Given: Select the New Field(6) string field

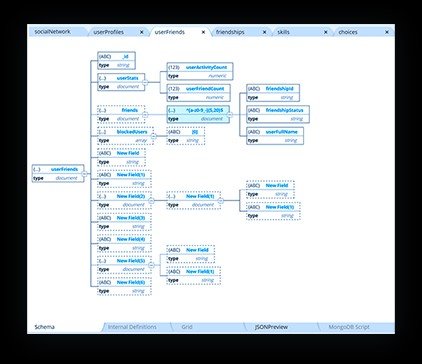Looking at the screenshot, I should coord(124,287).
